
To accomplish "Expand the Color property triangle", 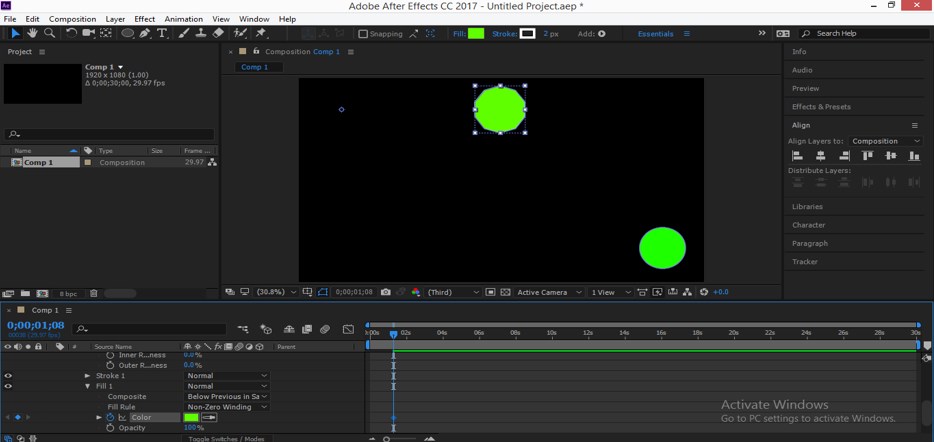I will pyautogui.click(x=99, y=418).
